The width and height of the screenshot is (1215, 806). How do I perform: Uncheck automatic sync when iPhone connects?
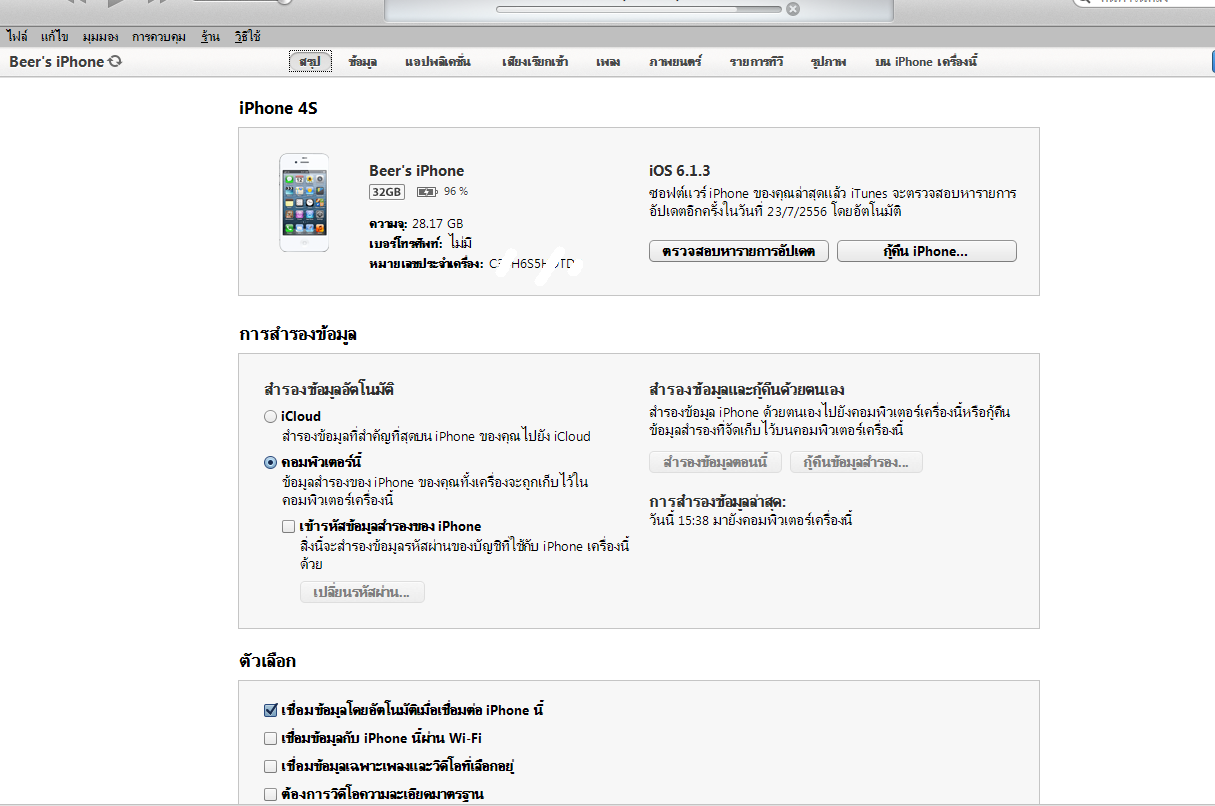270,710
